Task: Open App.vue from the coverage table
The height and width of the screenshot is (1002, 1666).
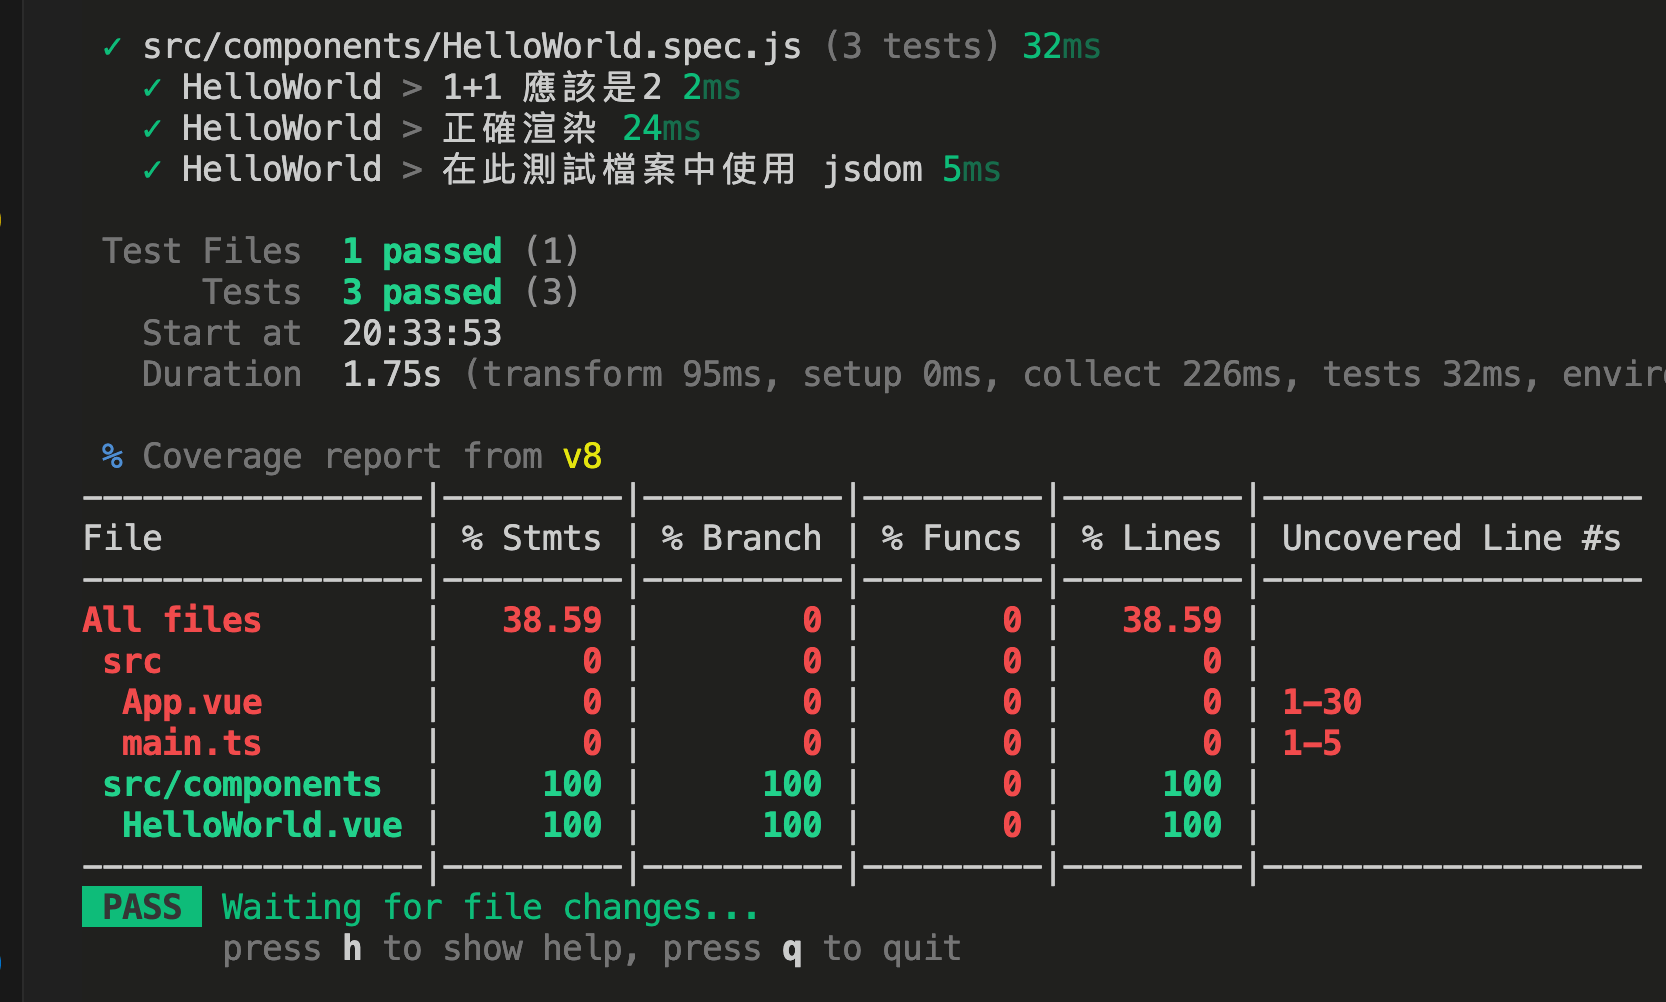Action: point(192,702)
